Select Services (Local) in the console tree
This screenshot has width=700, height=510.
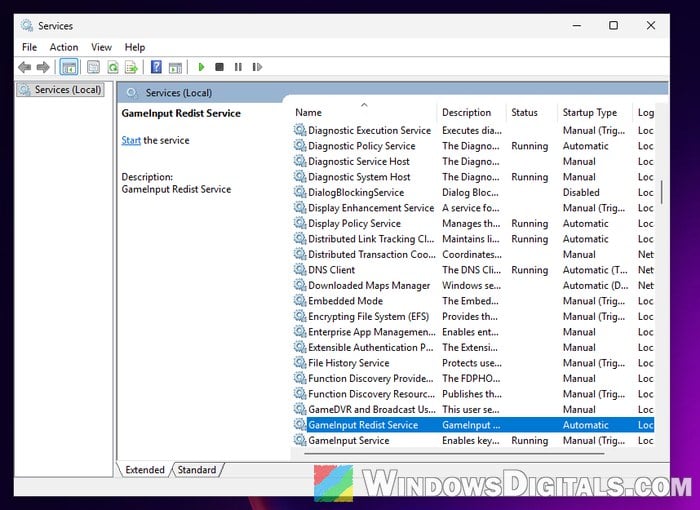pyautogui.click(x=60, y=90)
